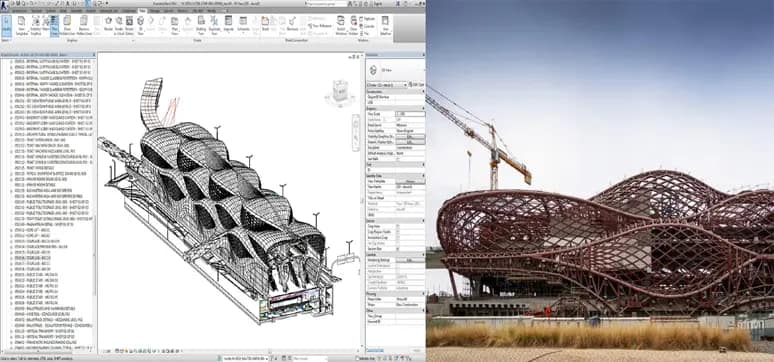Select the Modify tool in the ribbon

point(6,26)
